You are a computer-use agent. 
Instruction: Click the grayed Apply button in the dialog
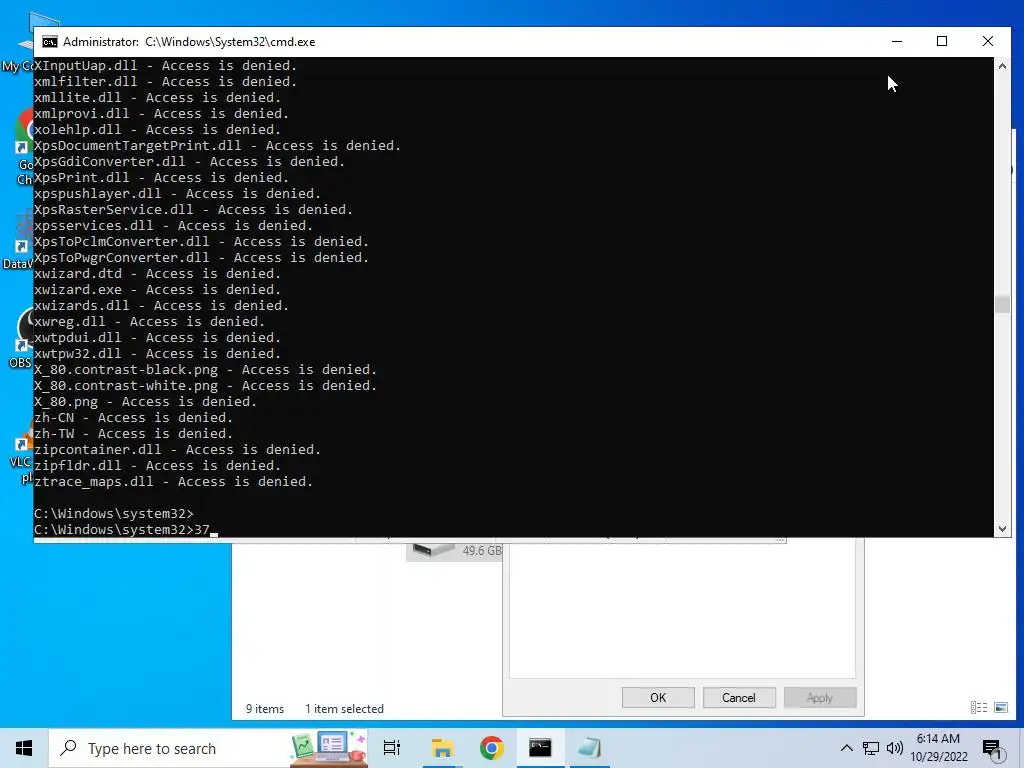click(x=820, y=697)
